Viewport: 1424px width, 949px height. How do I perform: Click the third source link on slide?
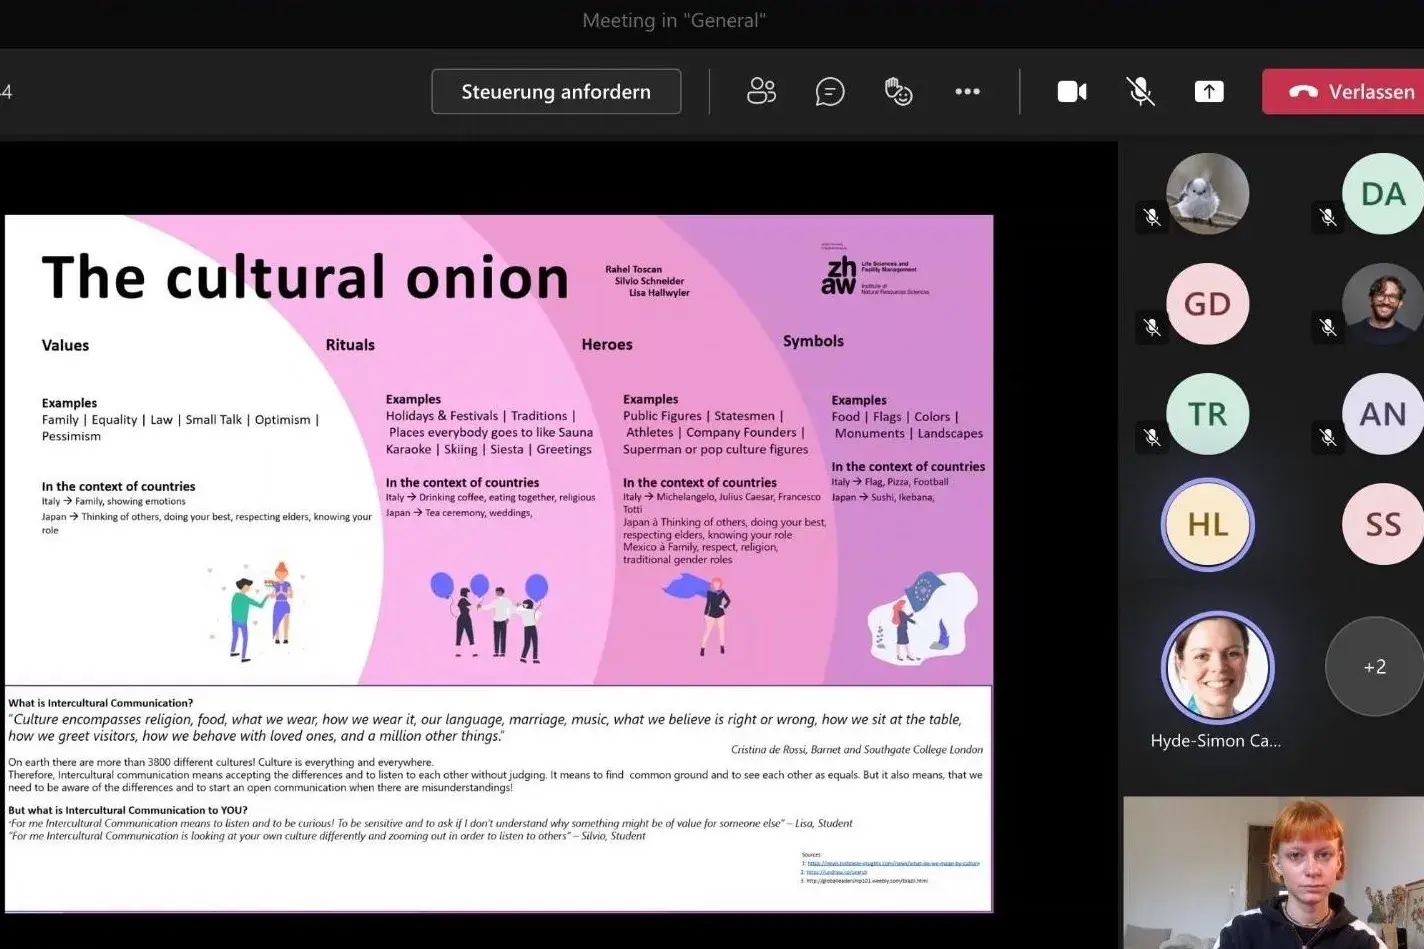[867, 881]
